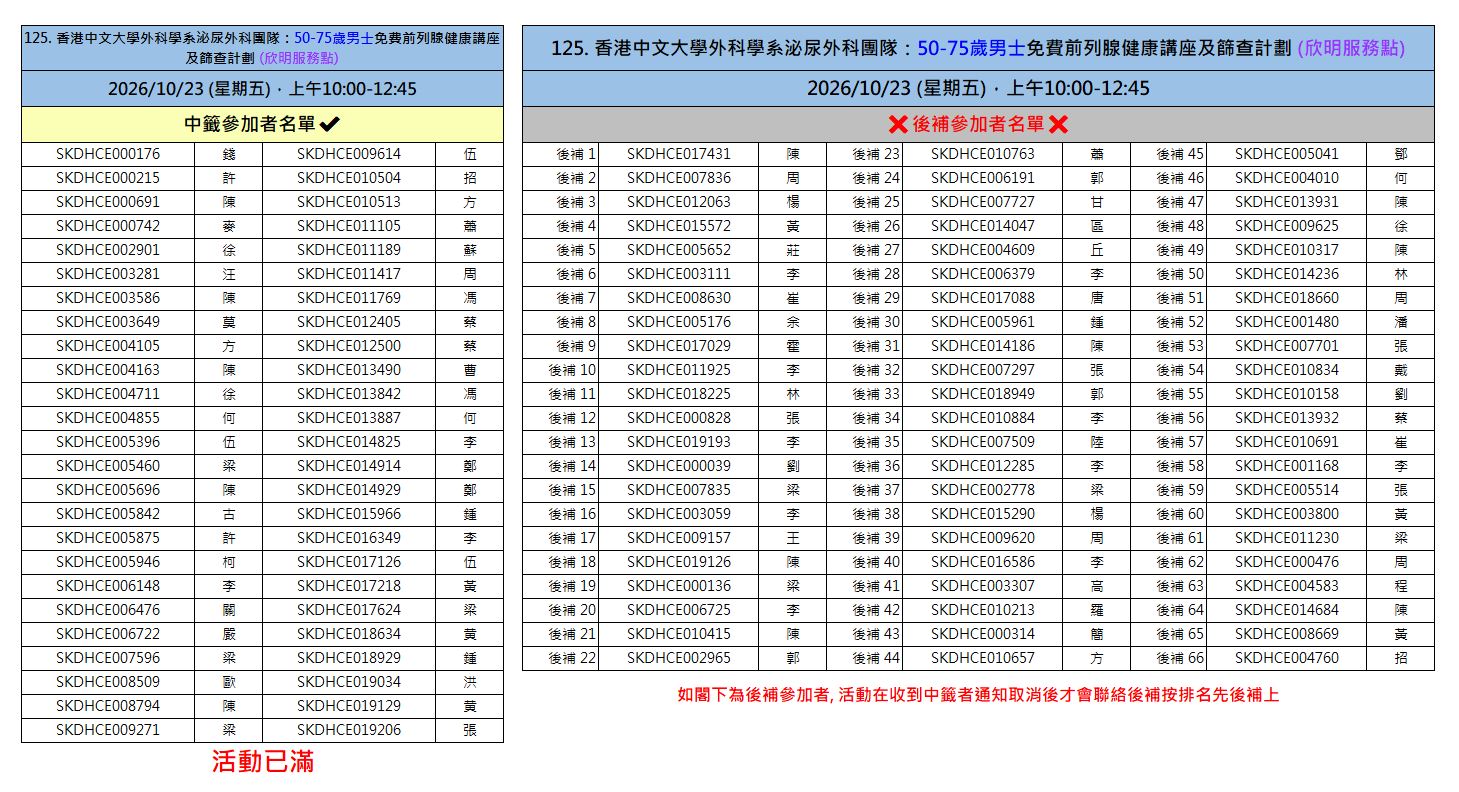Screen dimensions: 1459x792
Task: Select the surname 錢 beside SKDHCE000176
Action: point(229,154)
